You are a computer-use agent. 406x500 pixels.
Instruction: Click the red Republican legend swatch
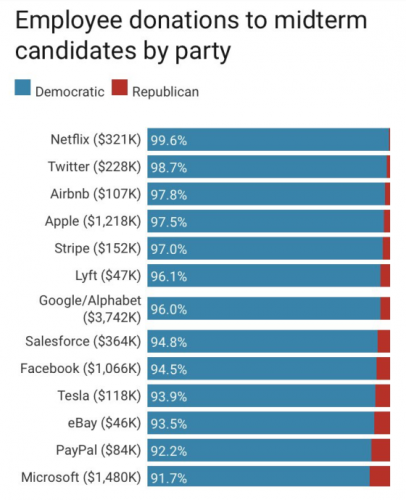(120, 87)
